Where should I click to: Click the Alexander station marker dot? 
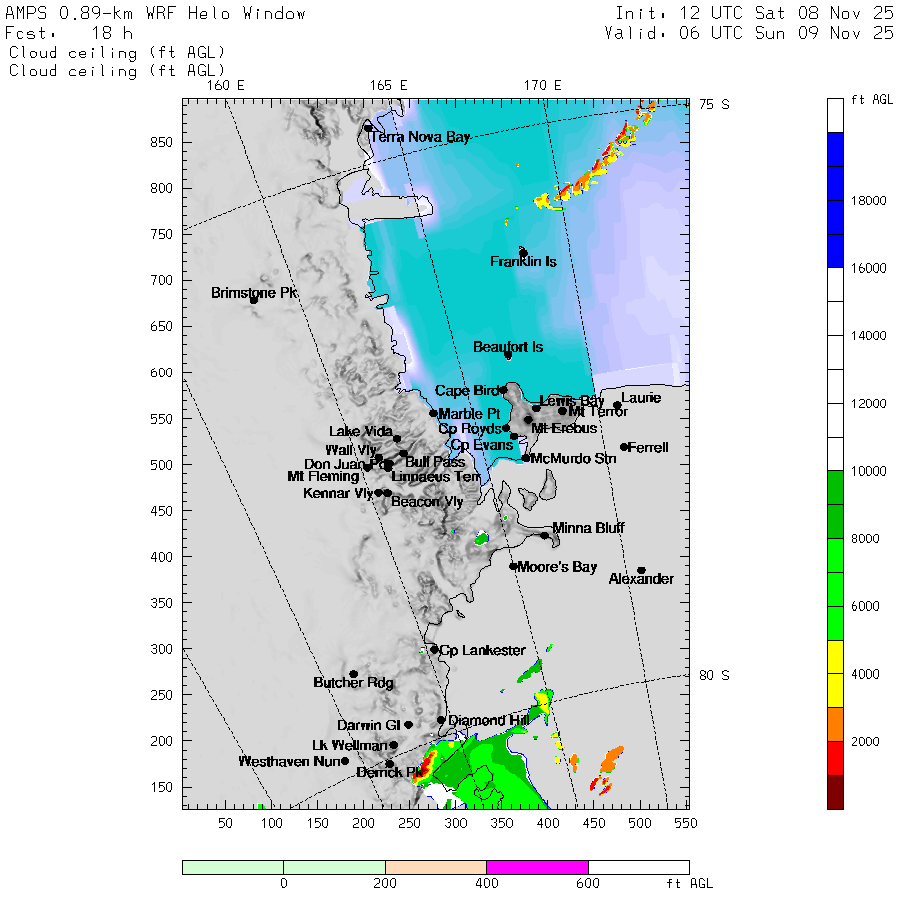tap(642, 571)
